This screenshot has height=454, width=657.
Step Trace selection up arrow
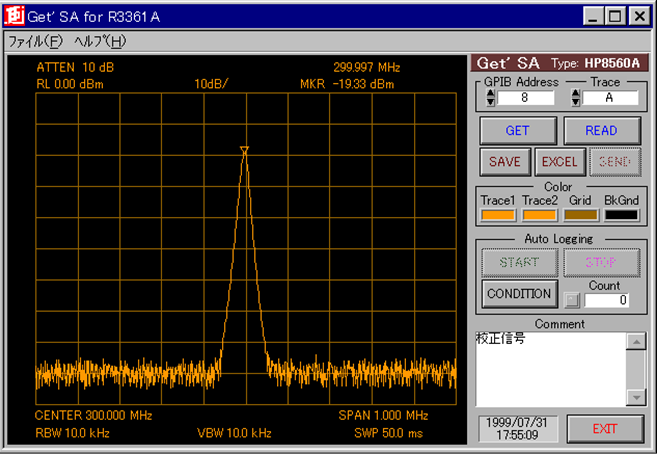576,94
